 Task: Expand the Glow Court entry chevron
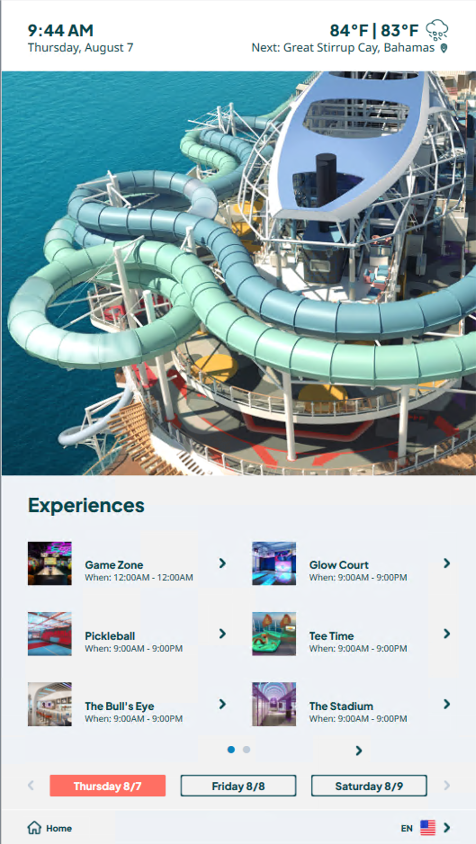pos(446,563)
